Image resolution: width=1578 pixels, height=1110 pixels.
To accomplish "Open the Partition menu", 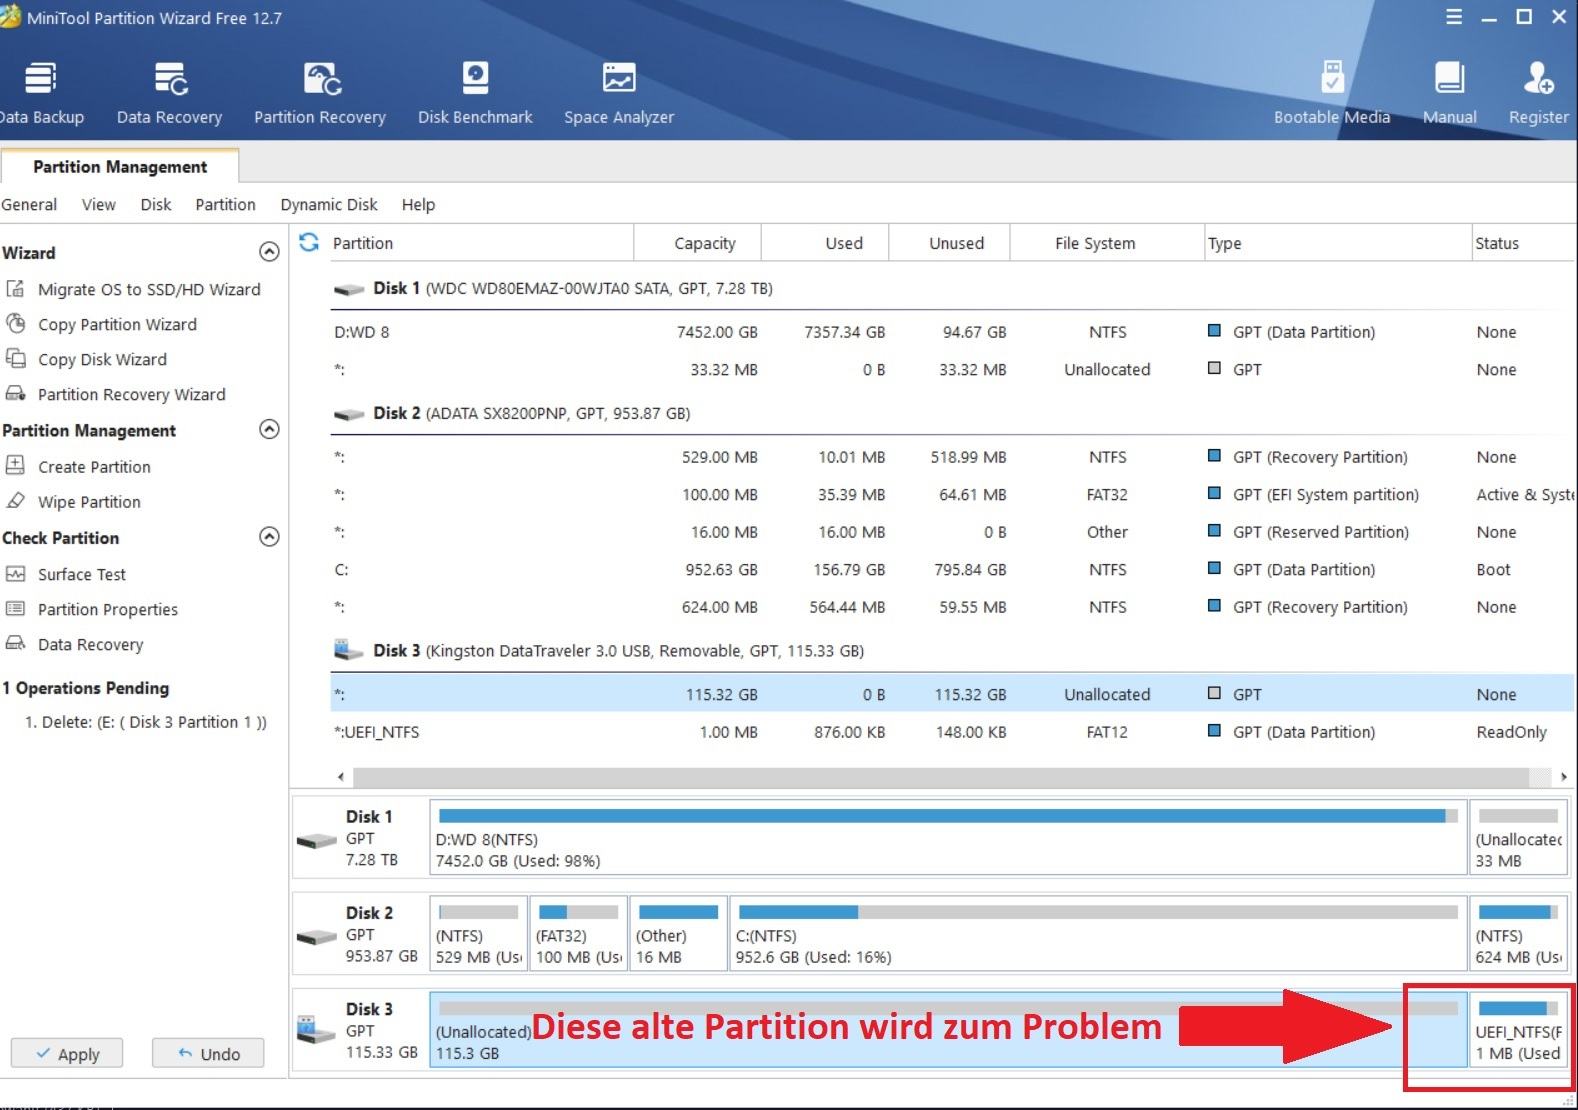I will click(x=225, y=204).
